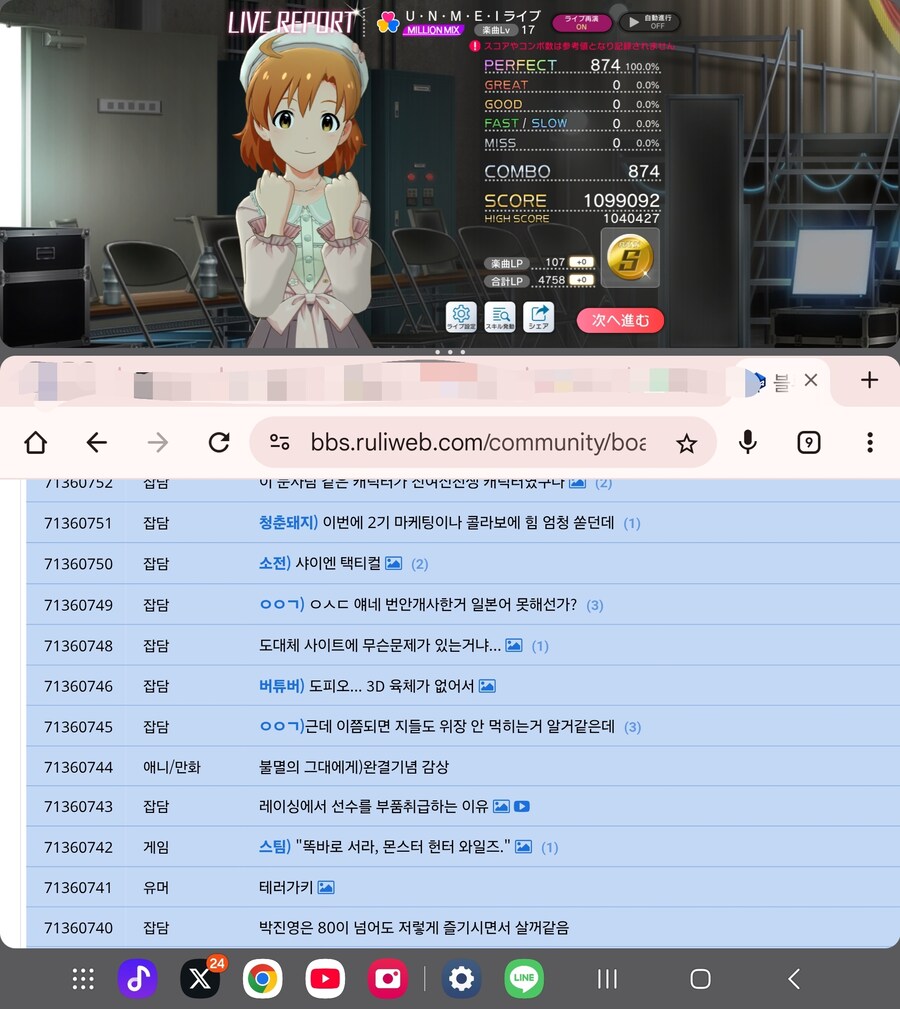Open post 레이싱에서 선수를 부품취급하는 이유
This screenshot has height=1009, width=900.
click(374, 806)
